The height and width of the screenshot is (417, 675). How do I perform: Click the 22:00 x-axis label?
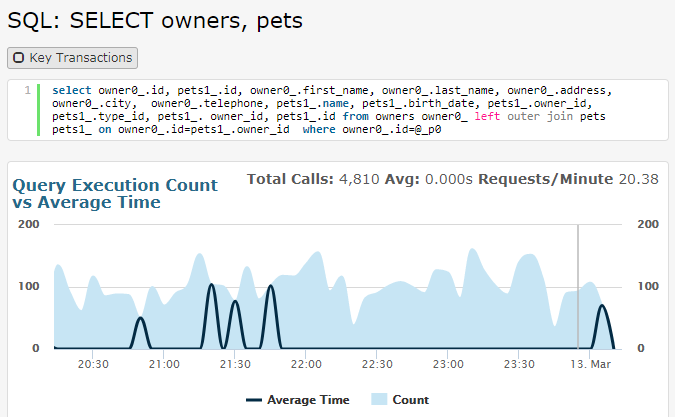click(x=306, y=364)
